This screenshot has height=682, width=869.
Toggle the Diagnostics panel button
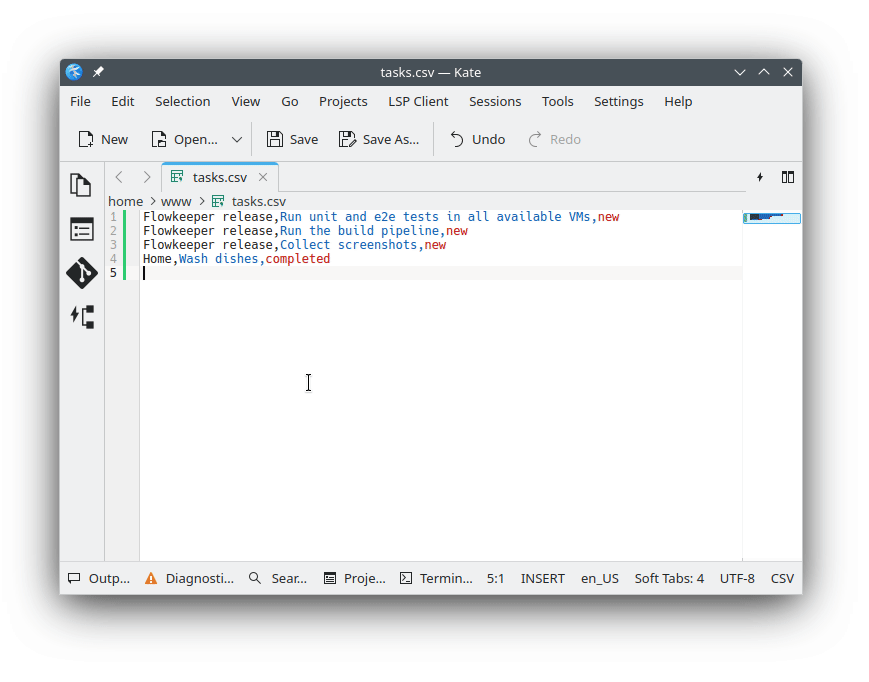[x=189, y=578]
